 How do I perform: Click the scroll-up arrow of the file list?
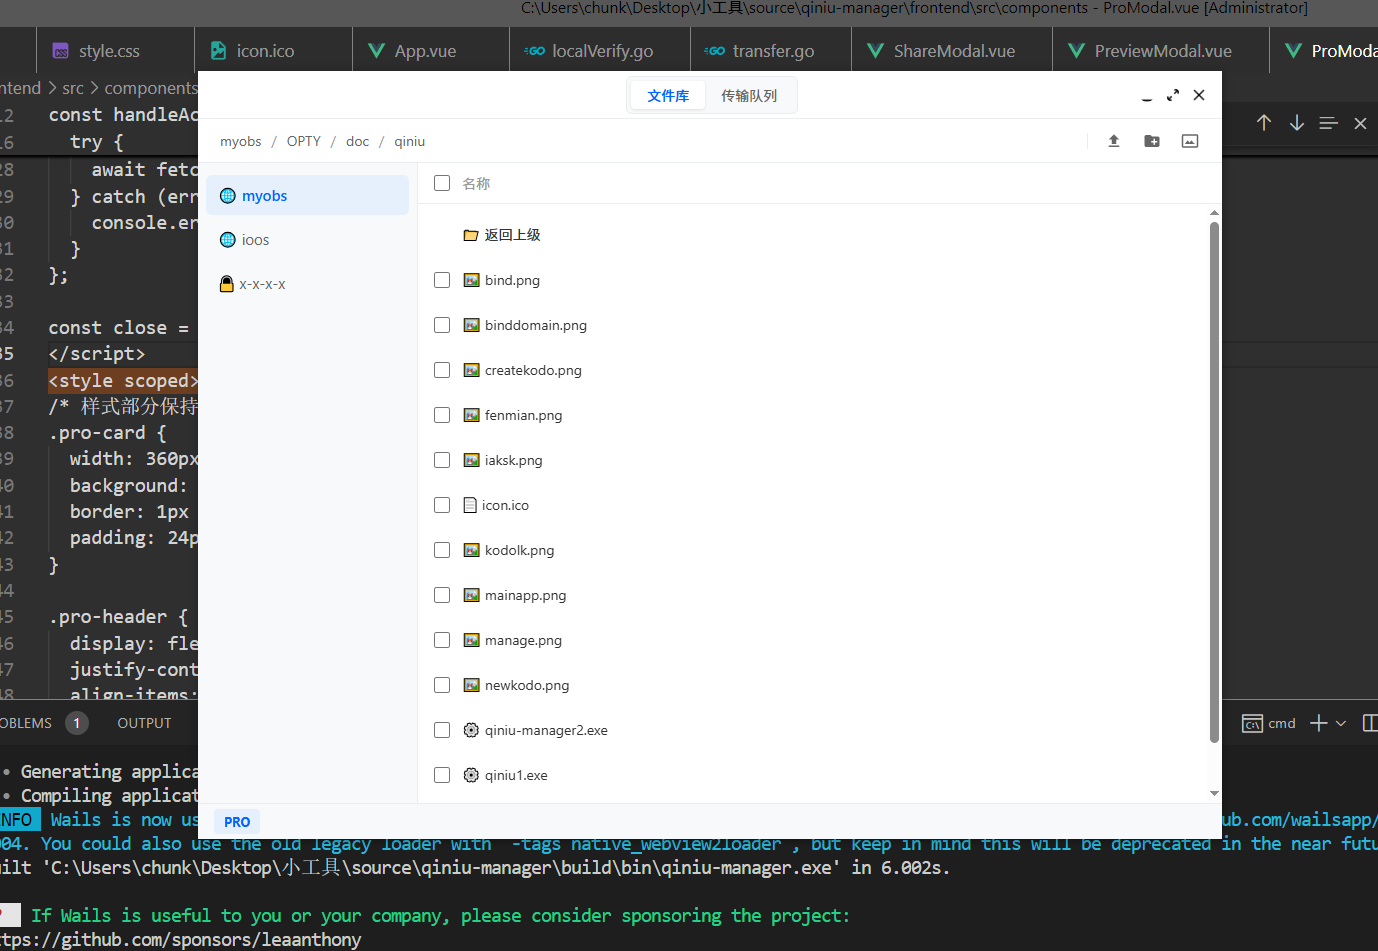(x=1214, y=213)
